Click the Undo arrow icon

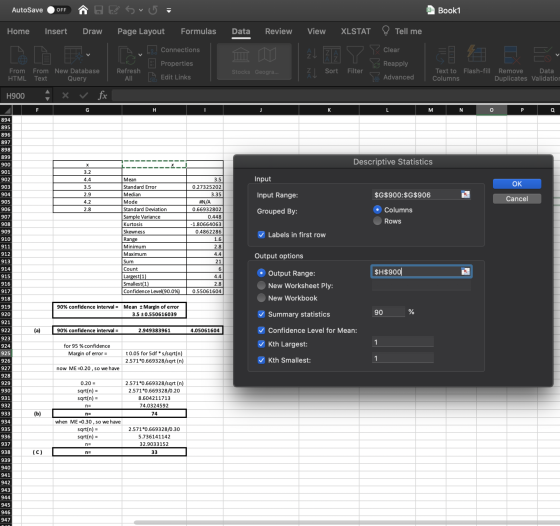(x=130, y=10)
